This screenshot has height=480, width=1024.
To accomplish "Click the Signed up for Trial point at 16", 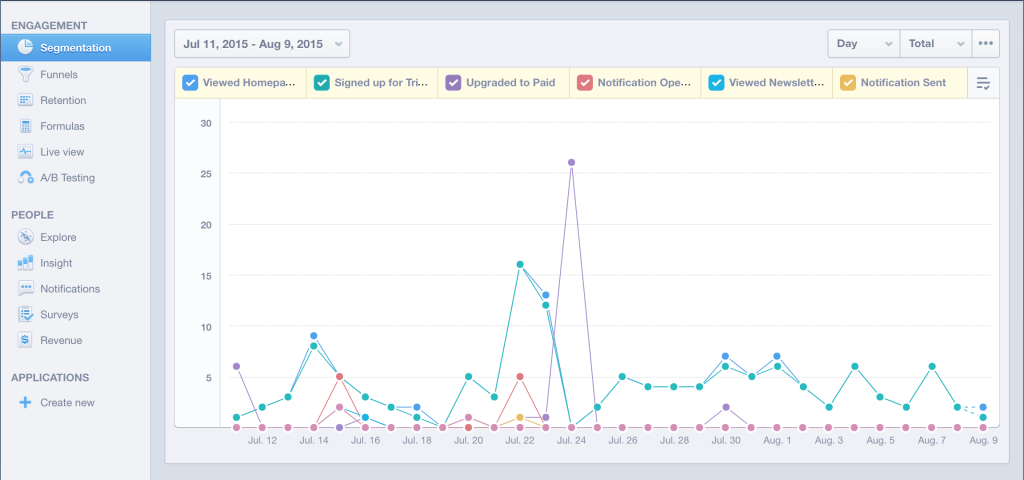I will (520, 264).
